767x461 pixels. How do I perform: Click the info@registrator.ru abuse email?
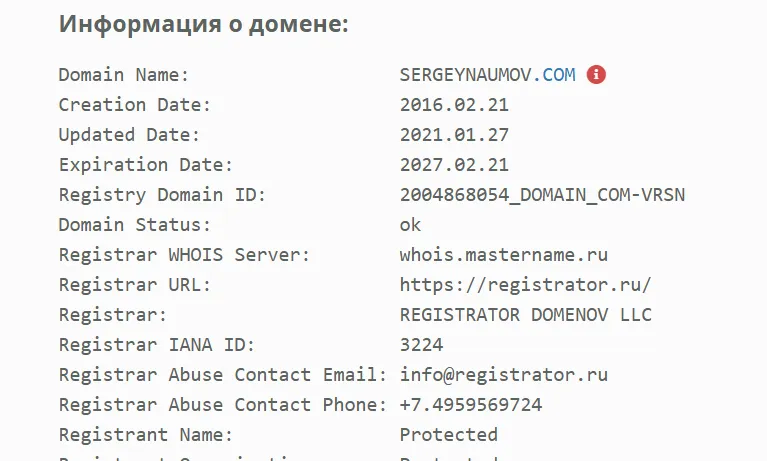pyautogui.click(x=504, y=374)
